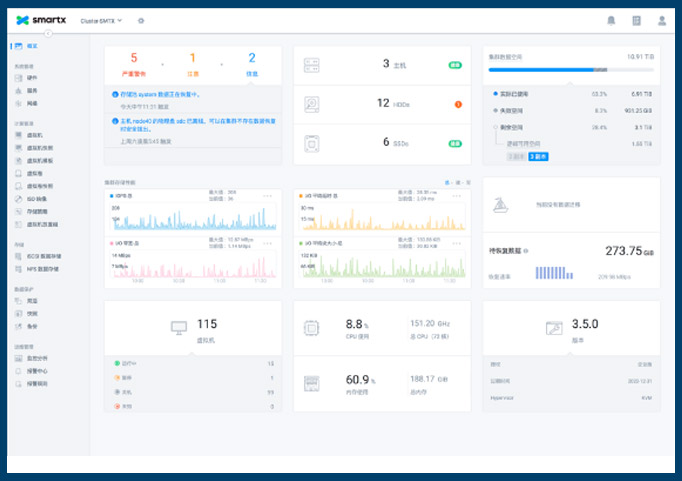Open the system data recovering alert link
Viewport: 682px width, 481px height.
pyautogui.click(x=160, y=94)
